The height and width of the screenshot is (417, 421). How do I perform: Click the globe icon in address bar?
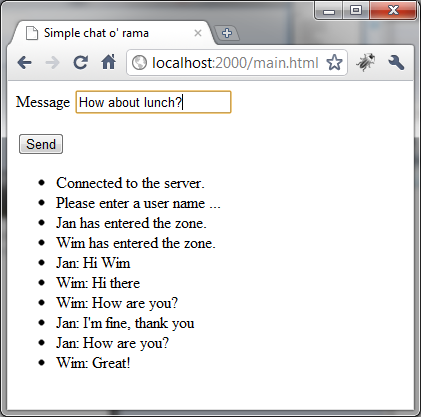click(x=139, y=63)
